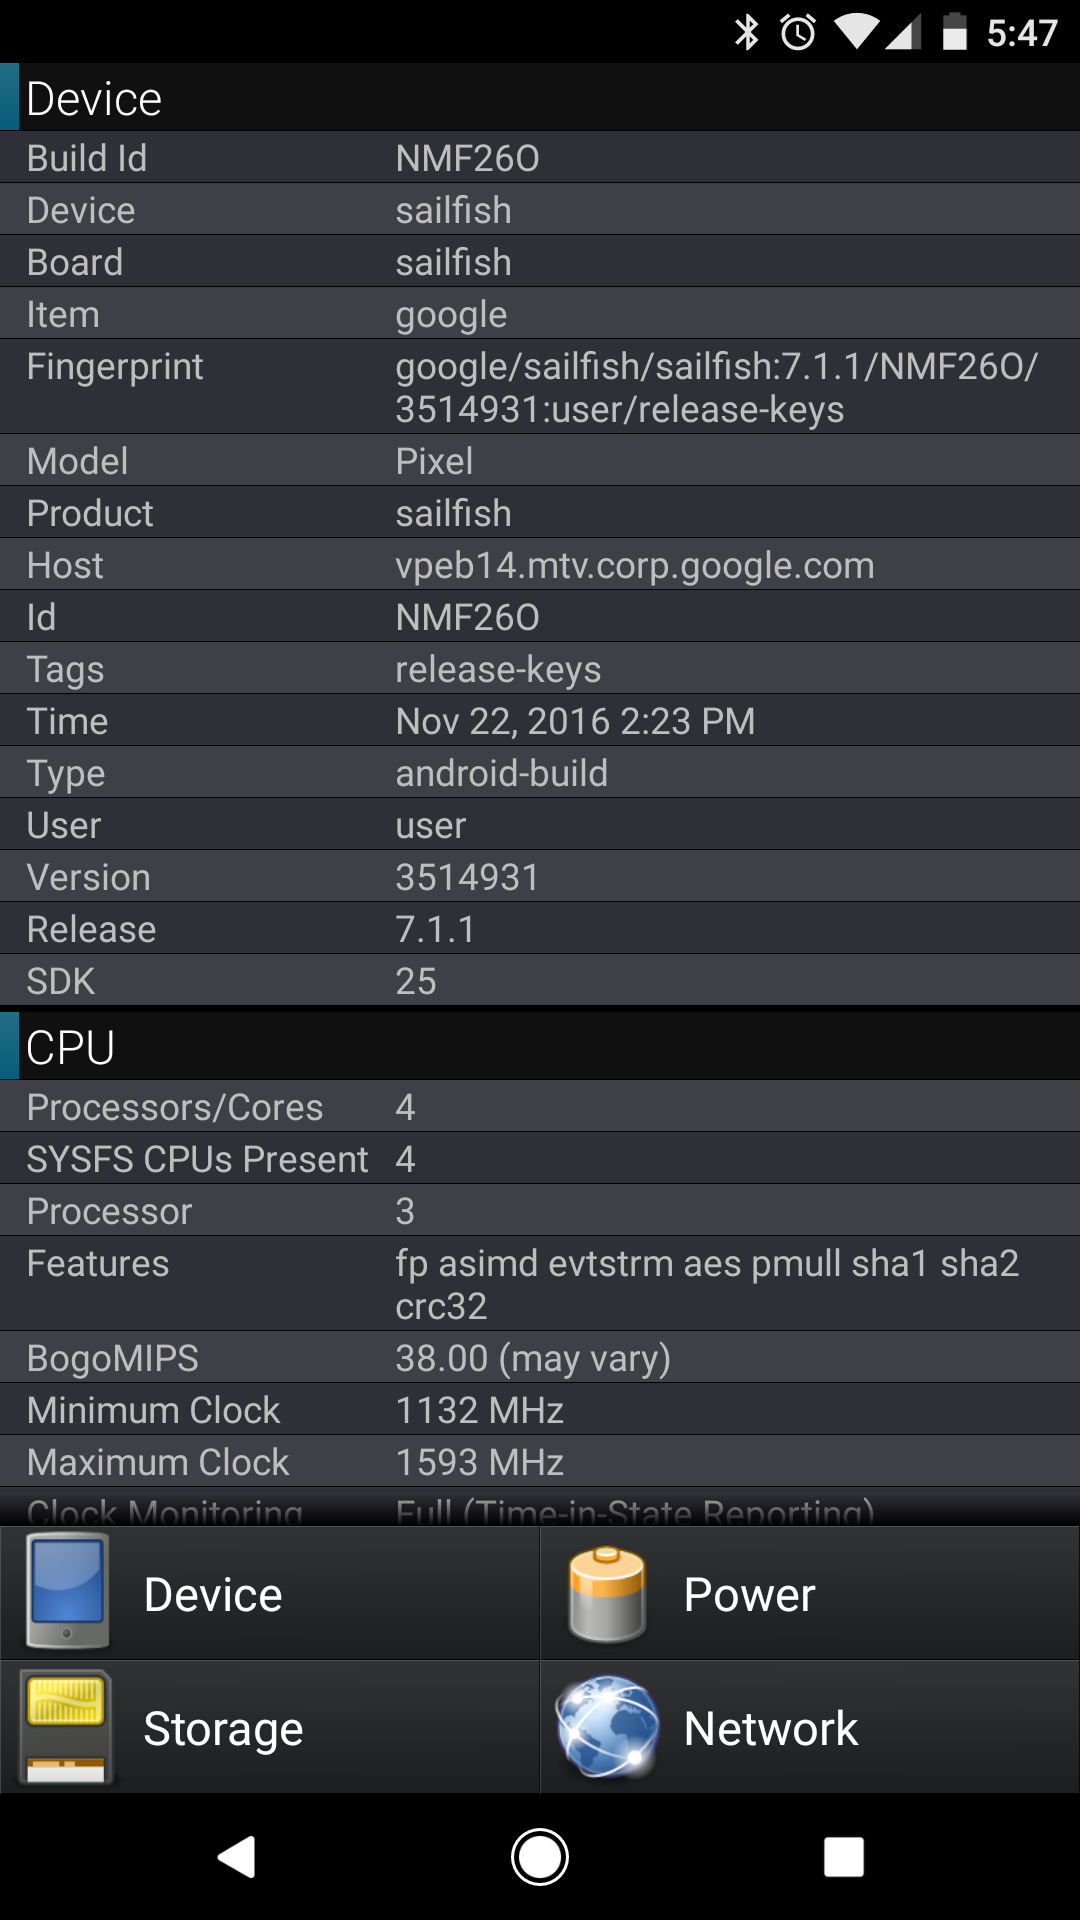Switch to the Power tab
1080x1920 pixels.
click(x=810, y=1594)
